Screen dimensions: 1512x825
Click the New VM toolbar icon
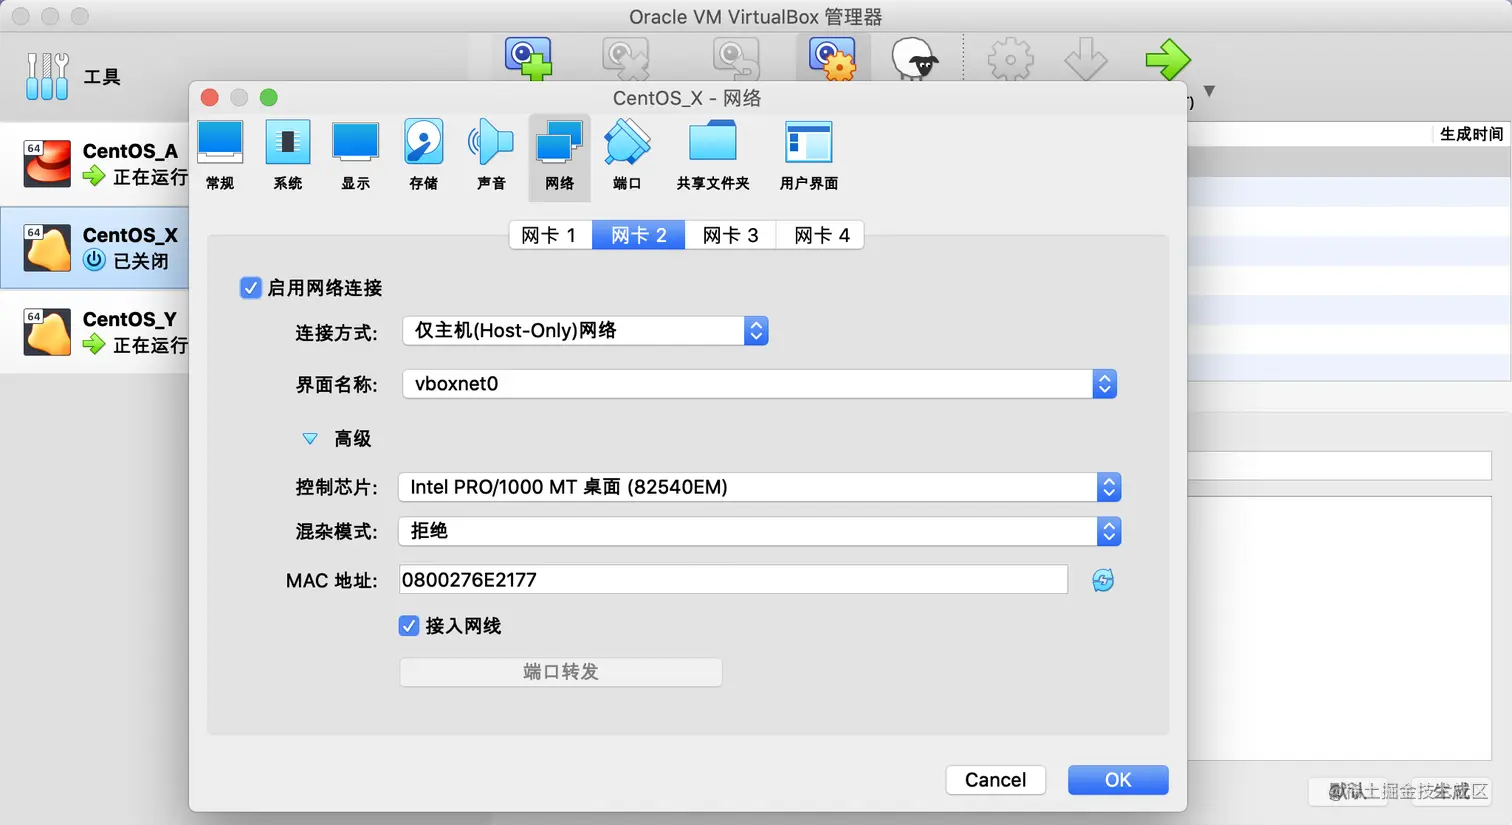pyautogui.click(x=528, y=58)
